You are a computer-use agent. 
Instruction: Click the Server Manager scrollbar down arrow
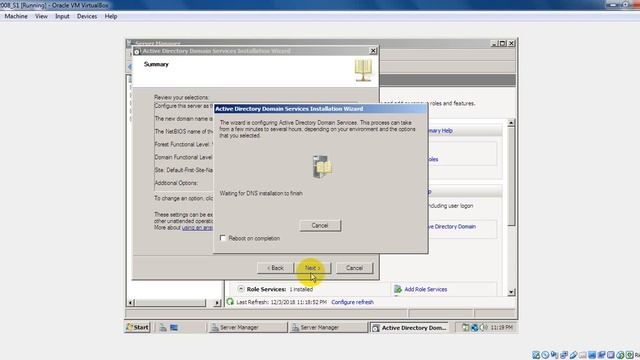[511, 292]
